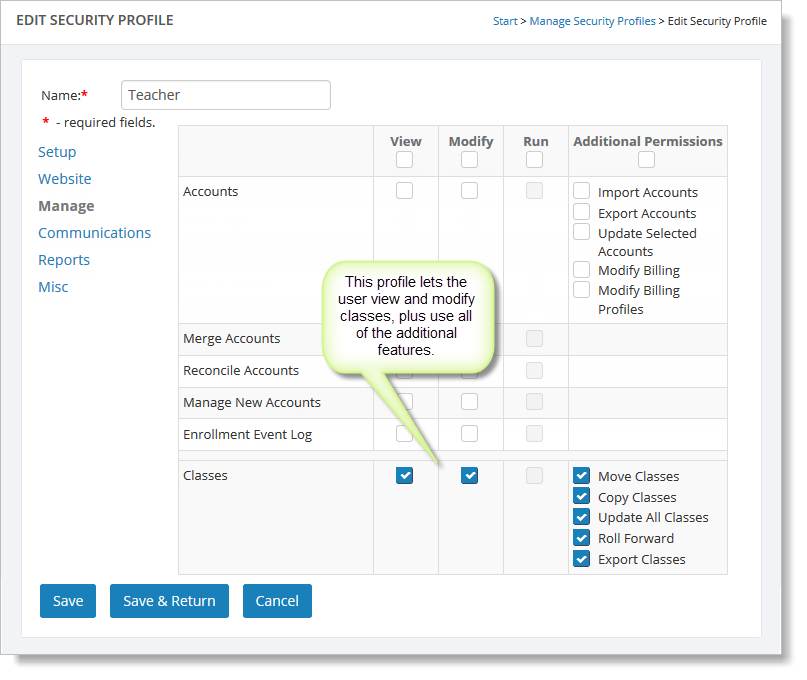The height and width of the screenshot is (680, 807).
Task: Check the Modify Billing checkbox
Action: point(582,270)
